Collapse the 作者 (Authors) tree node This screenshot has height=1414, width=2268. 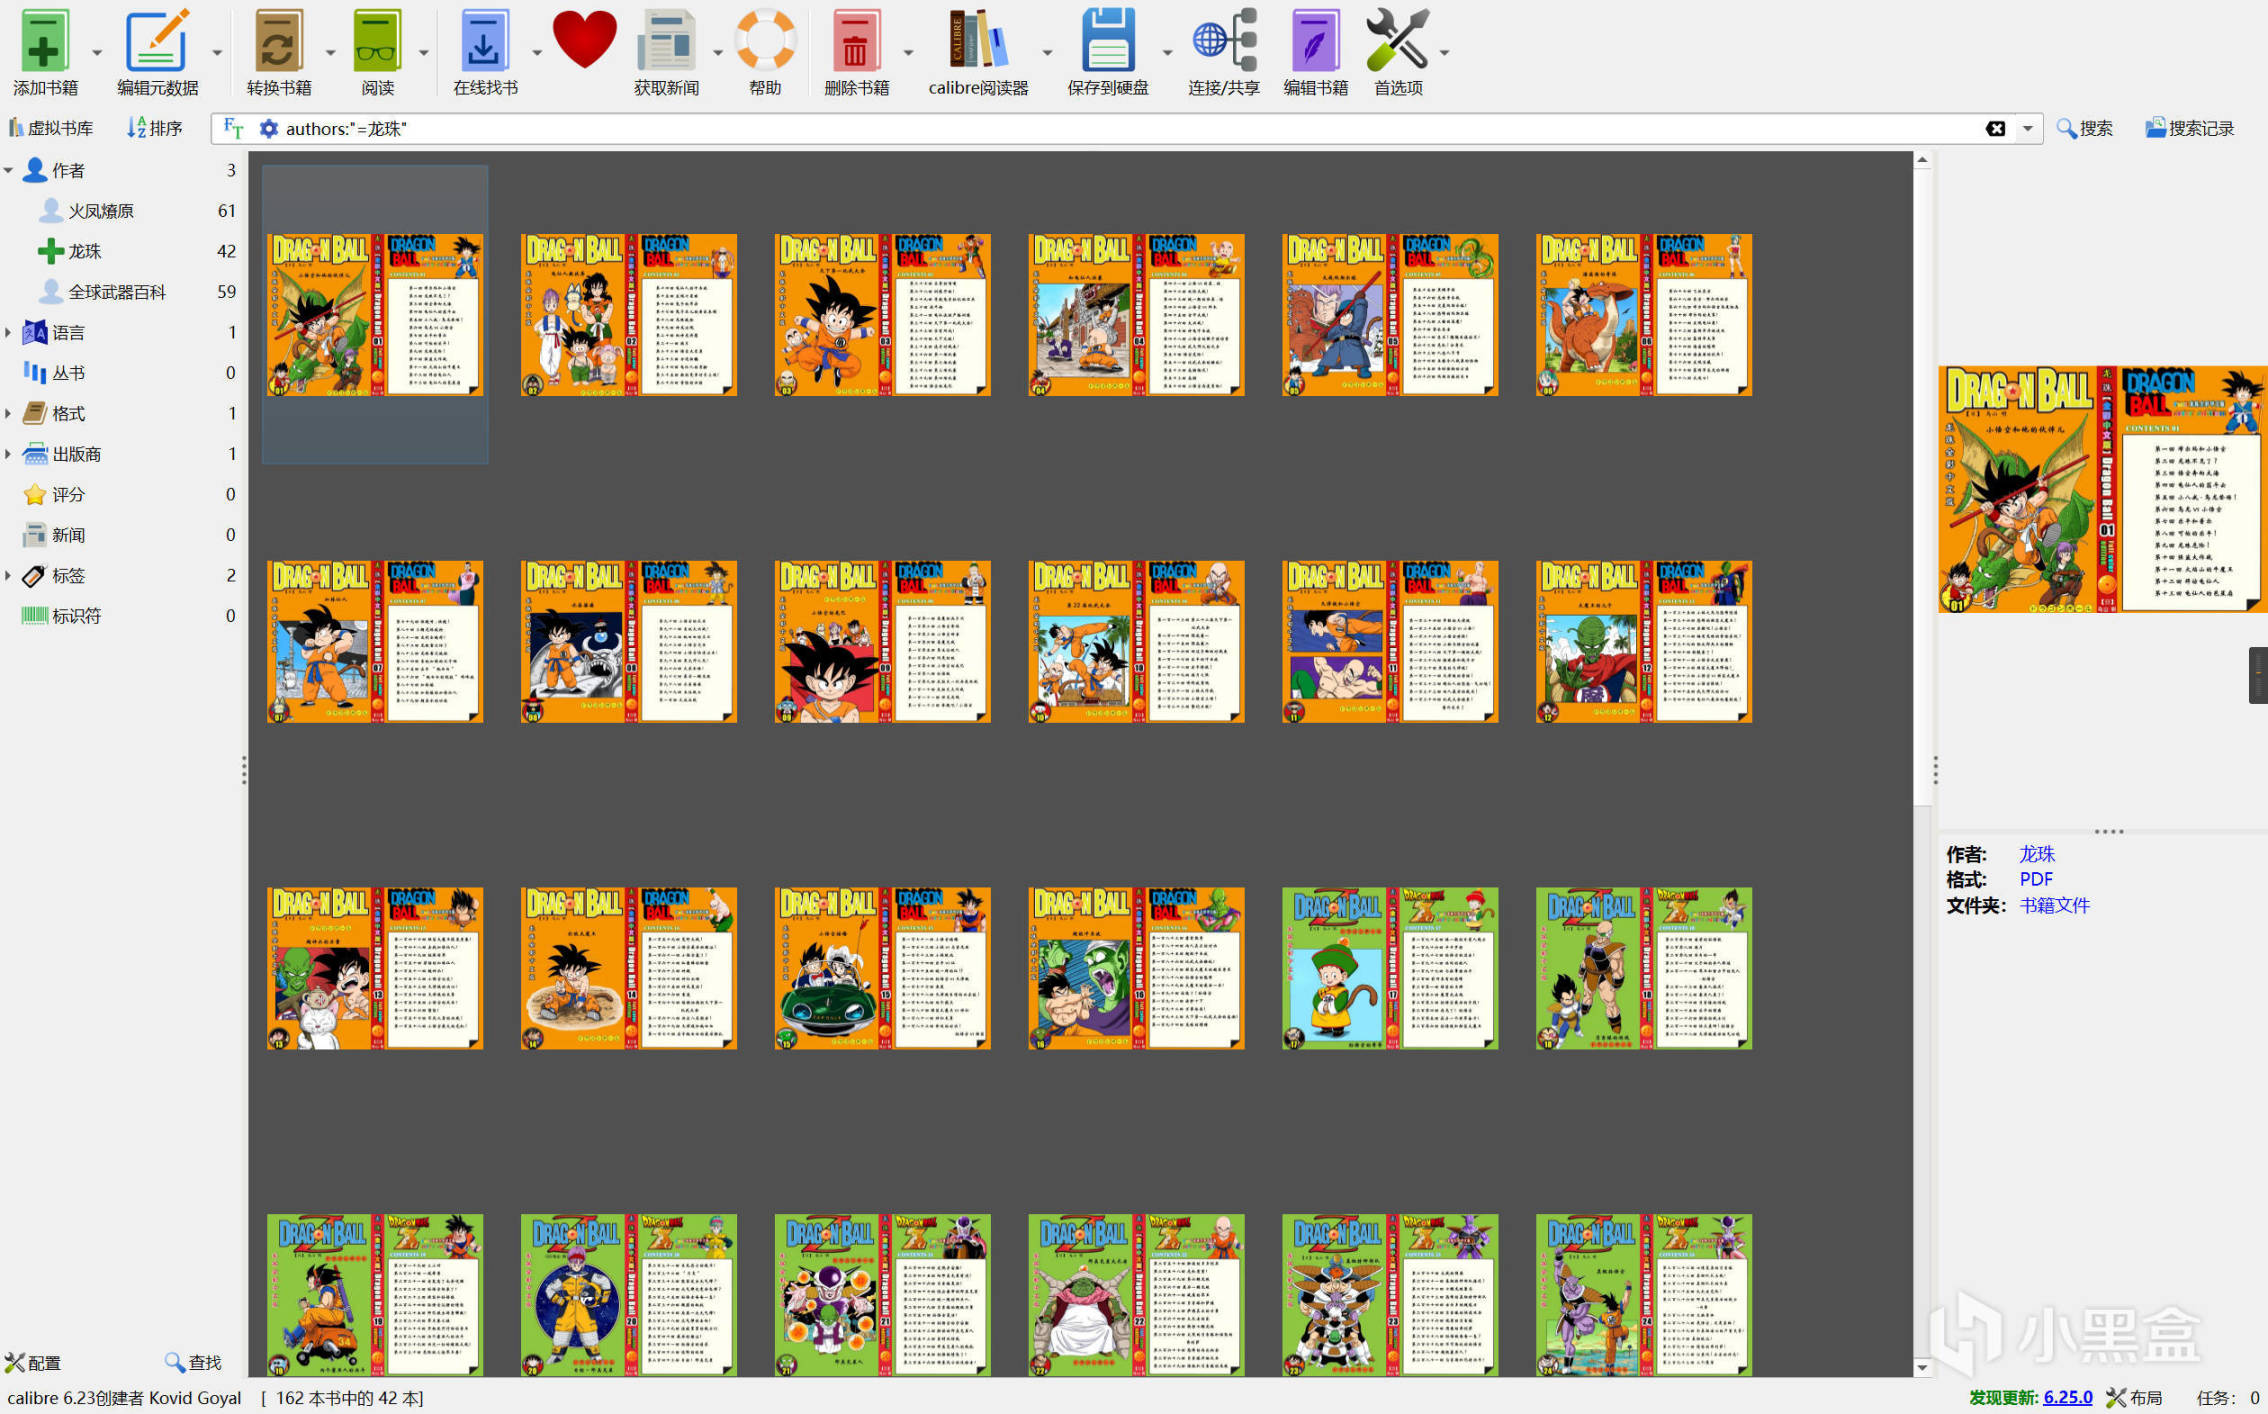pyautogui.click(x=8, y=171)
